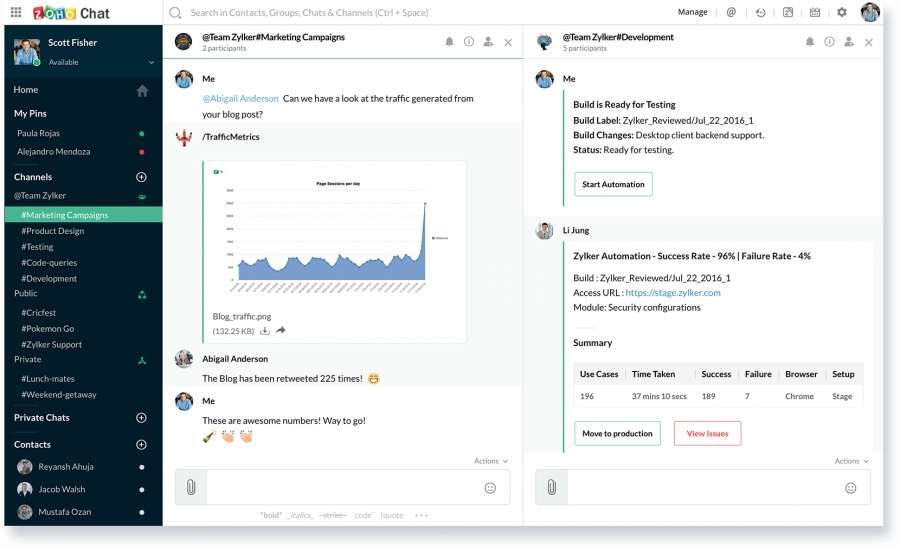Download the Blog_traffic.png file
Screen dimensions: 900x547
pyautogui.click(x=265, y=331)
